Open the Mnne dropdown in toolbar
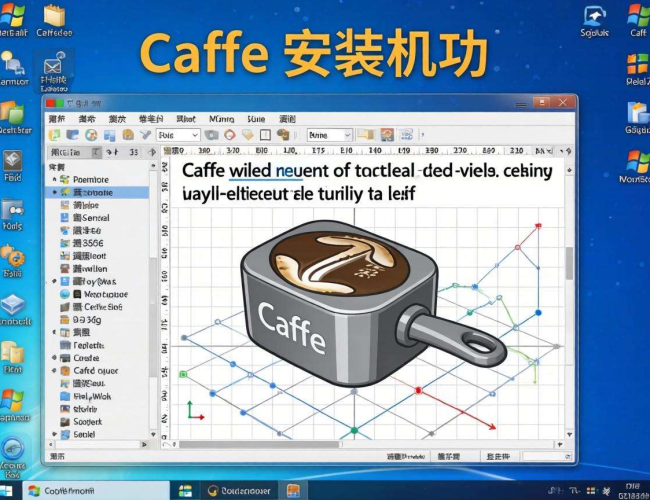 (330, 135)
